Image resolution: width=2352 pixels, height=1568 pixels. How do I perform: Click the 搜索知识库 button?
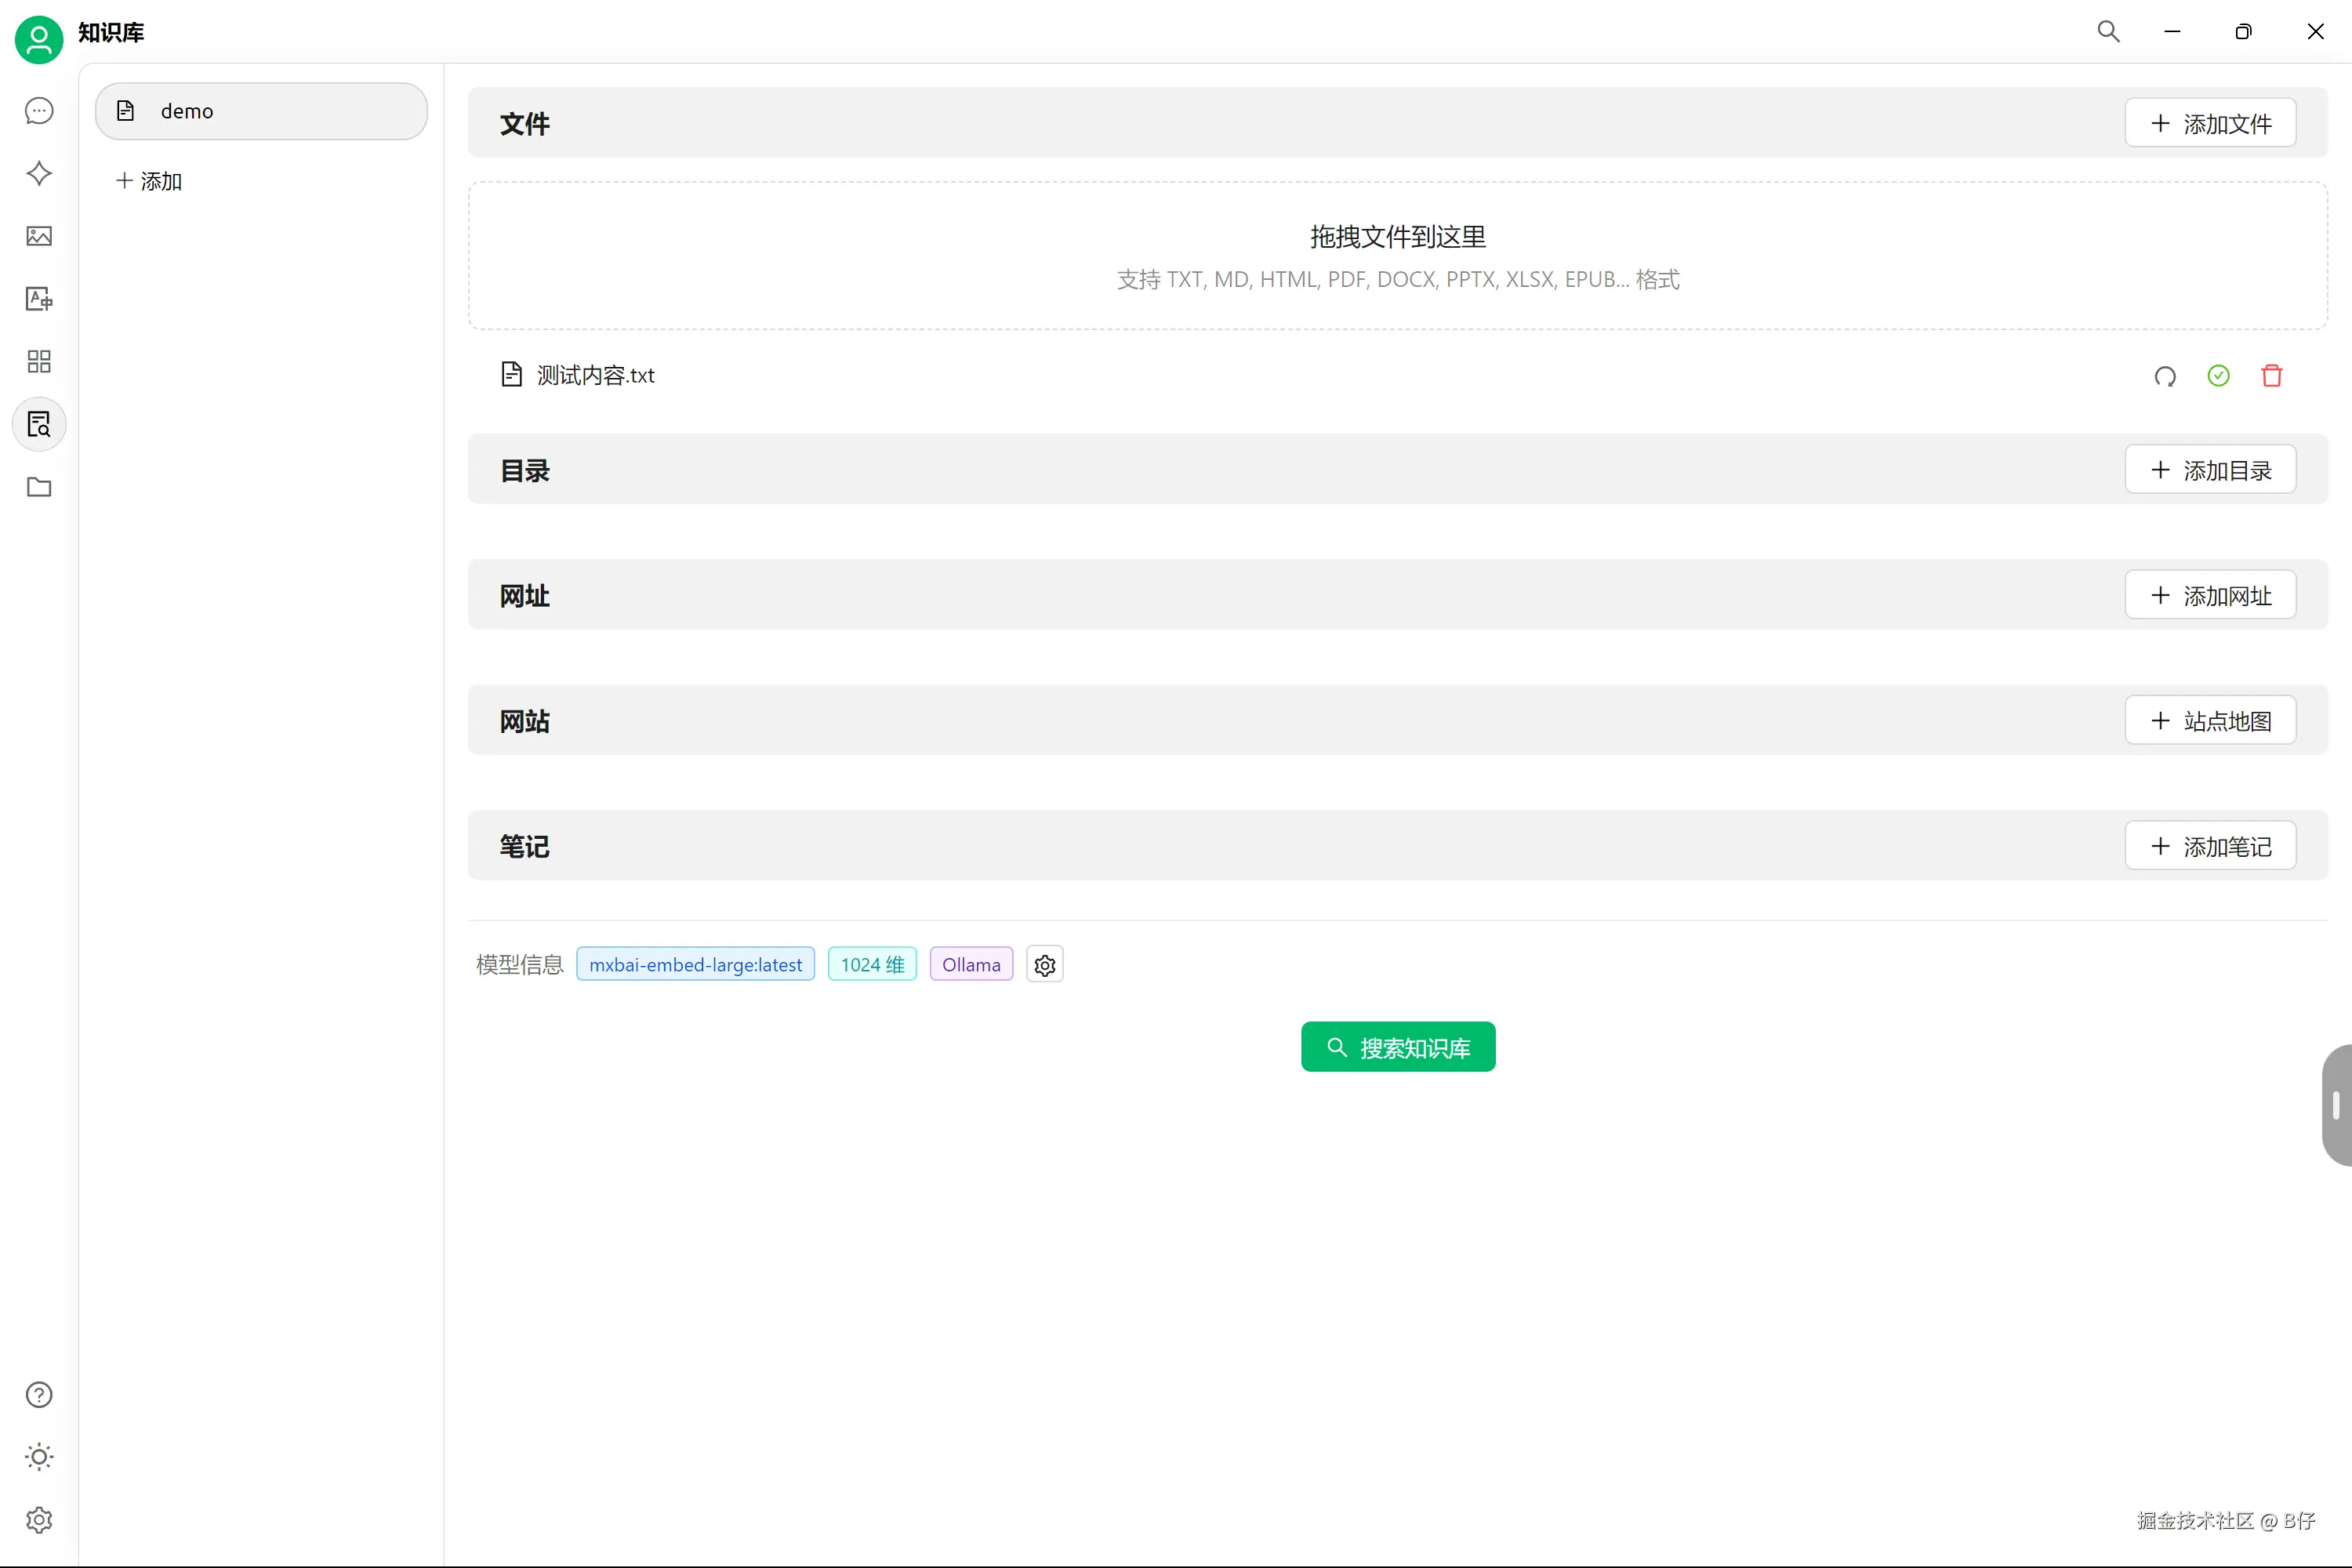click(x=1397, y=1047)
